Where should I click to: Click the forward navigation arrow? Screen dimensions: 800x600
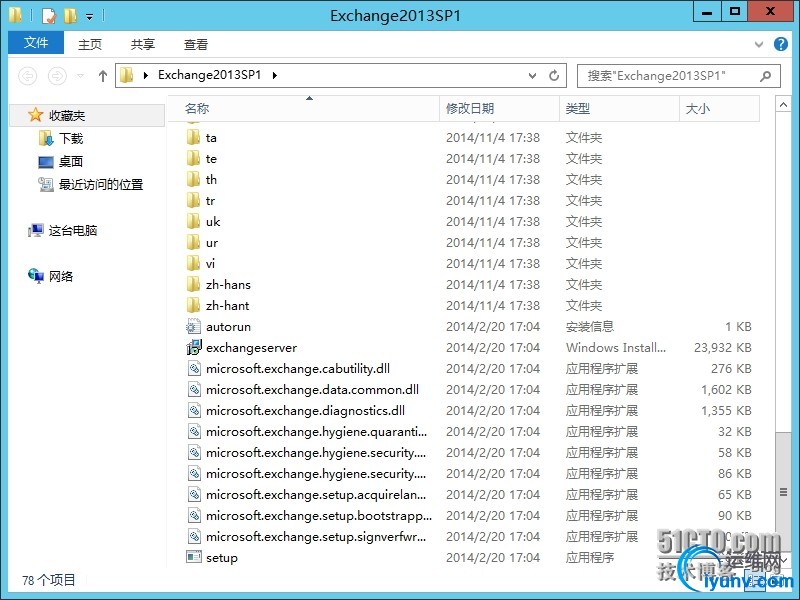(x=57, y=76)
